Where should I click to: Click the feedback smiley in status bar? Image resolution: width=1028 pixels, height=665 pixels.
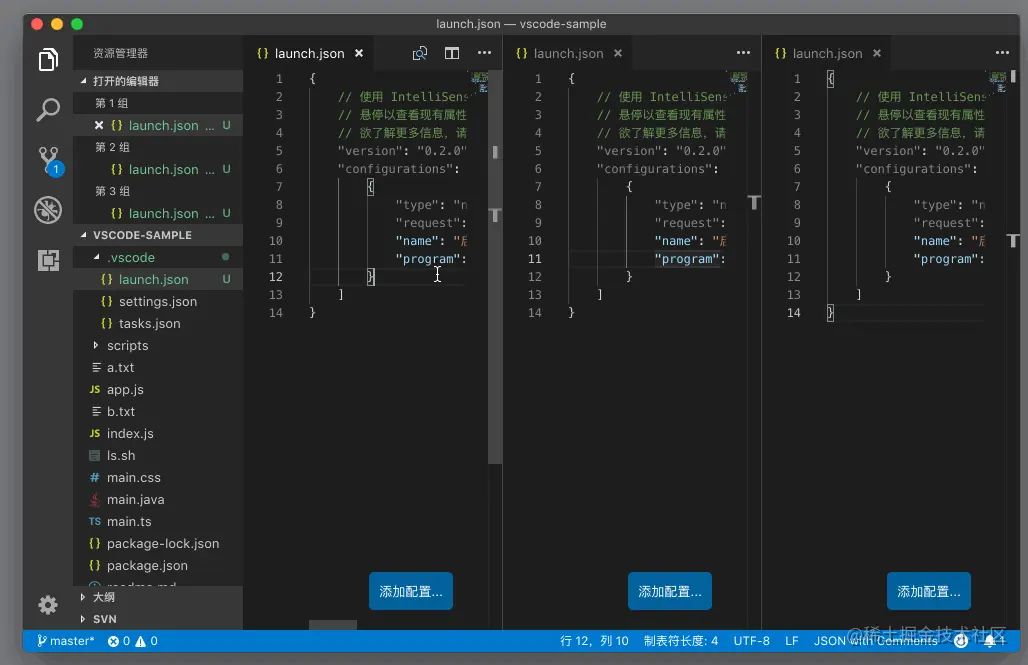(x=960, y=641)
